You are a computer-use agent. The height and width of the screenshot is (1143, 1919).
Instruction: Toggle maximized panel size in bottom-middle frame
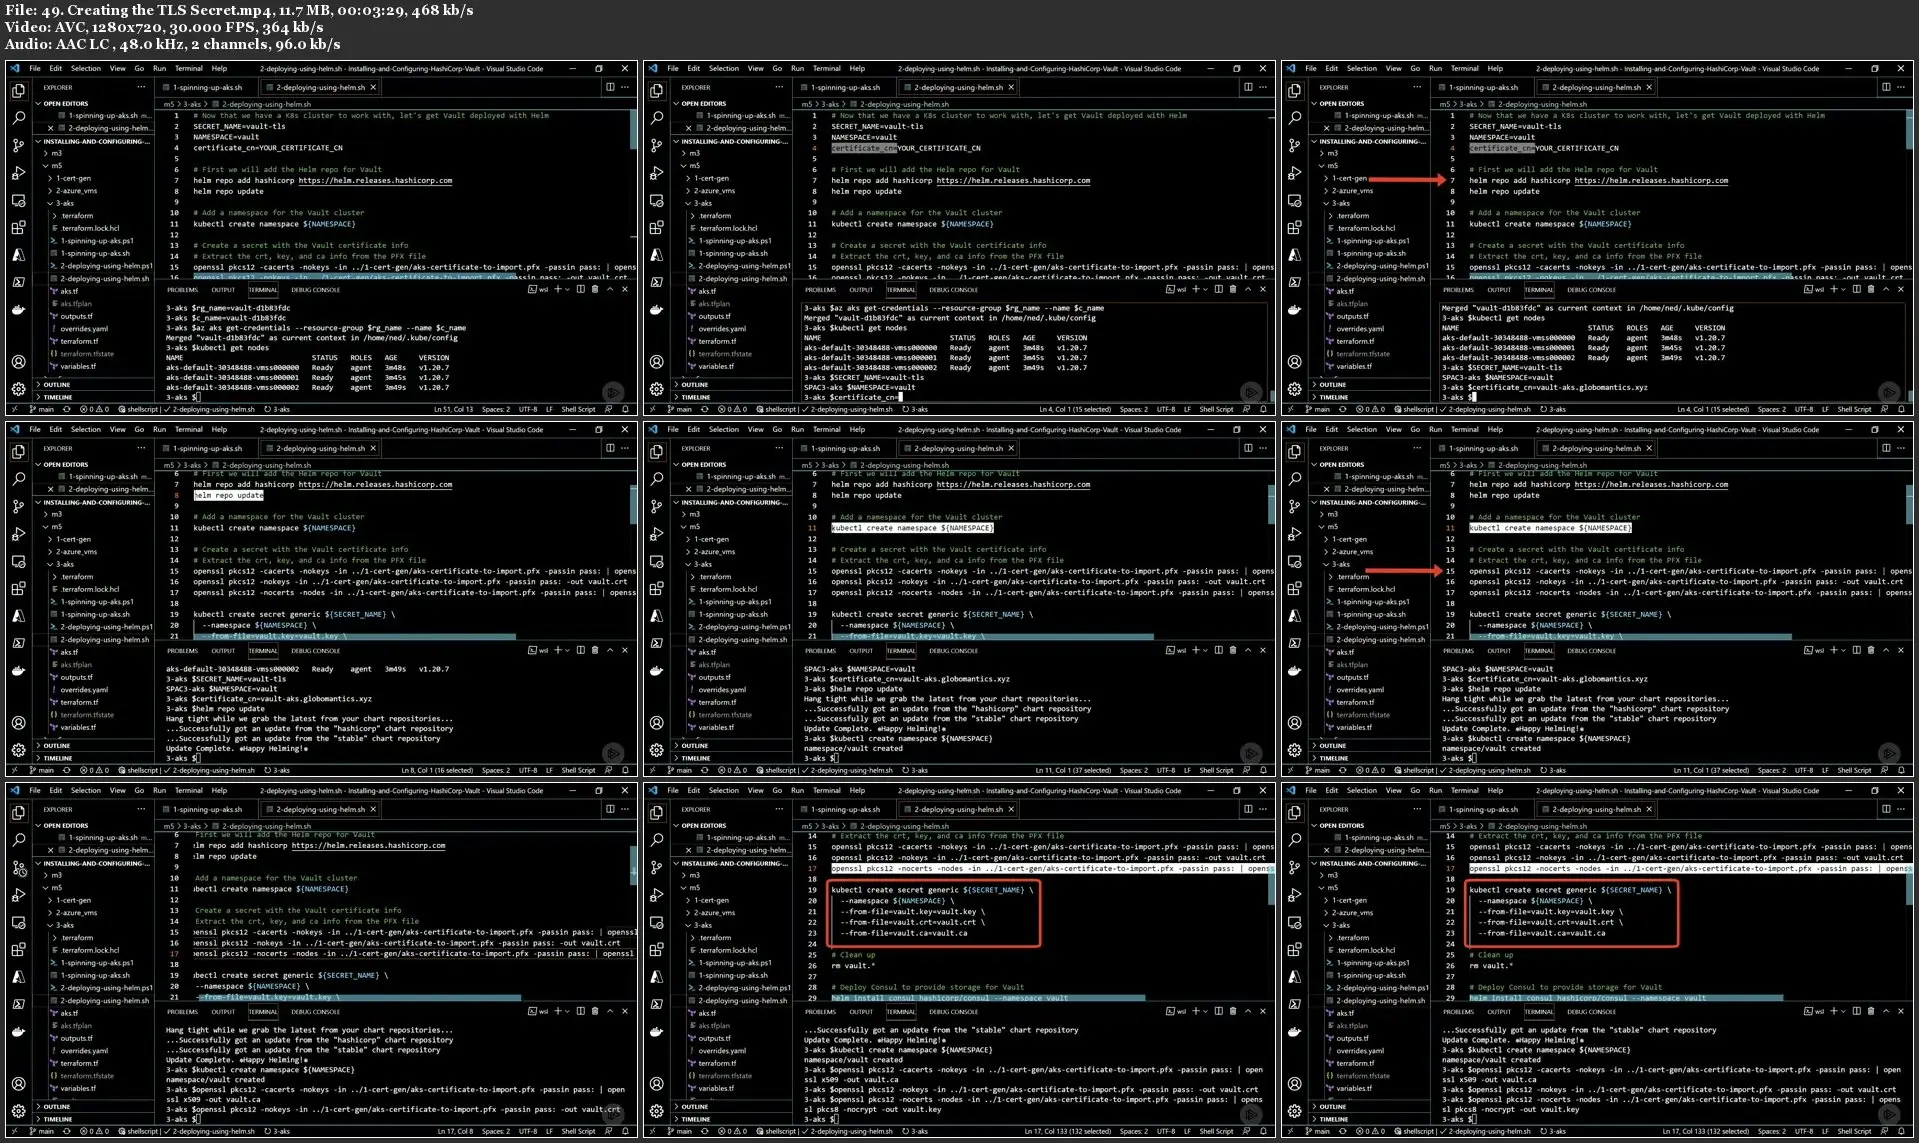(x=1248, y=1011)
